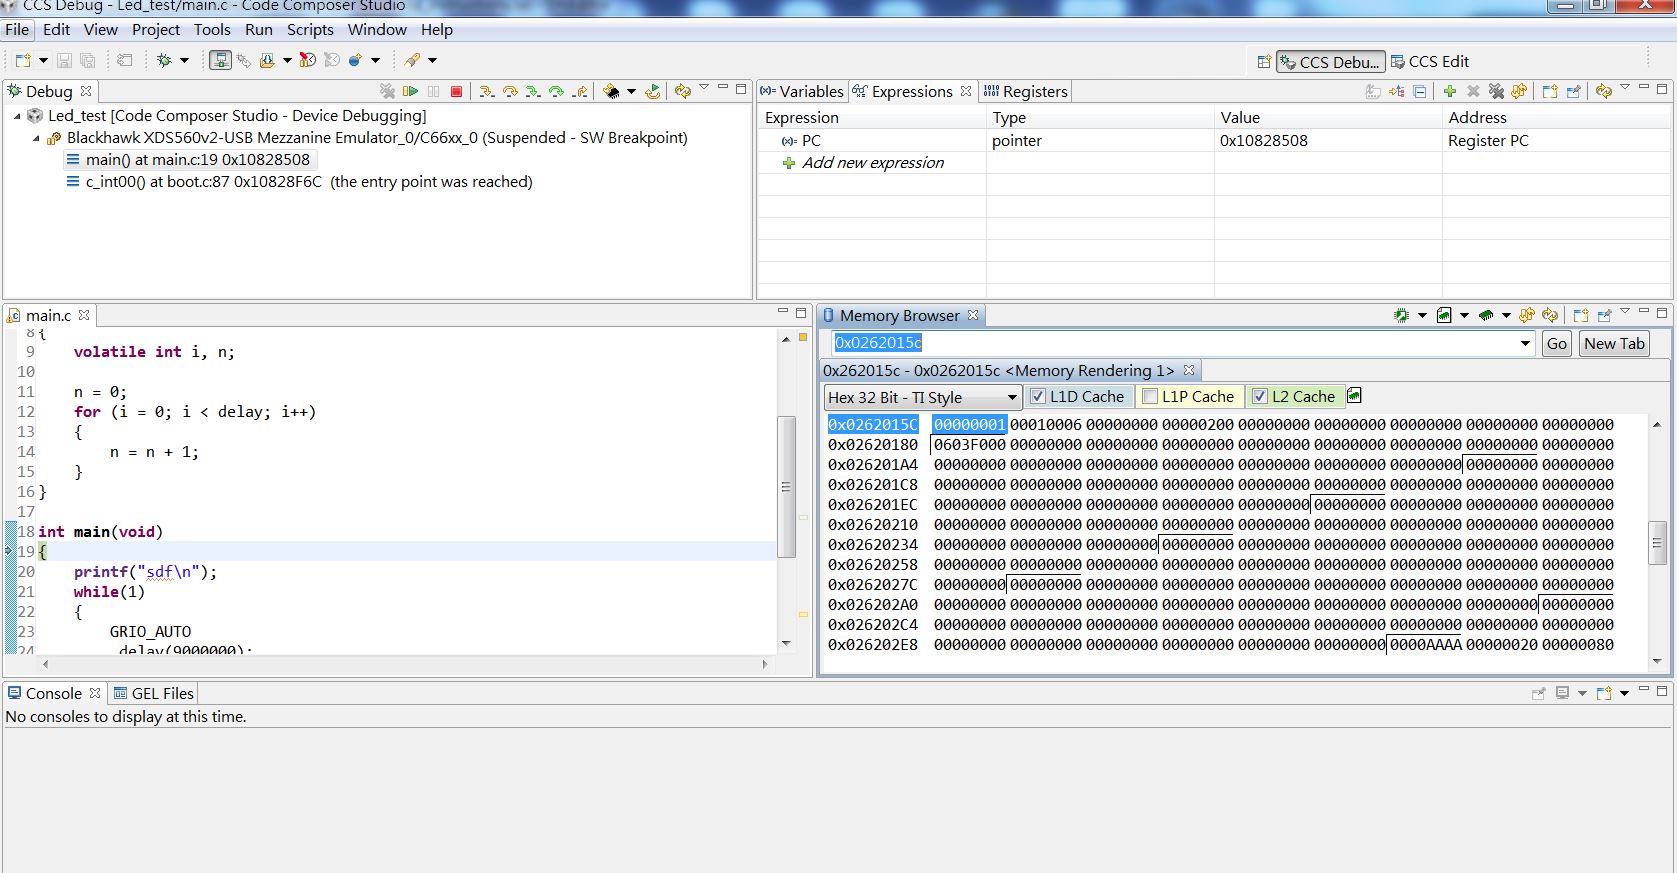Click Add new expression row
The width and height of the screenshot is (1677, 873).
click(x=873, y=162)
